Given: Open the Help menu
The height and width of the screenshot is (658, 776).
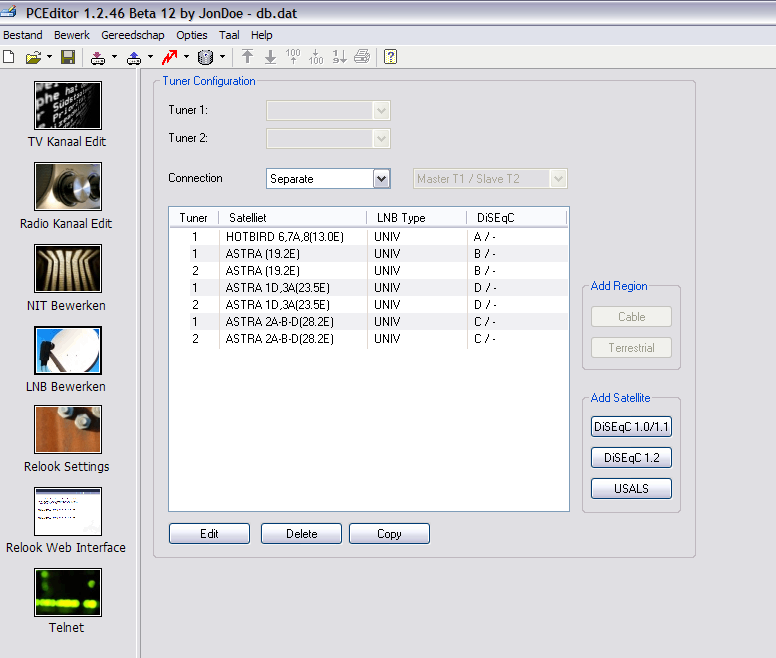Looking at the screenshot, I should tap(261, 35).
